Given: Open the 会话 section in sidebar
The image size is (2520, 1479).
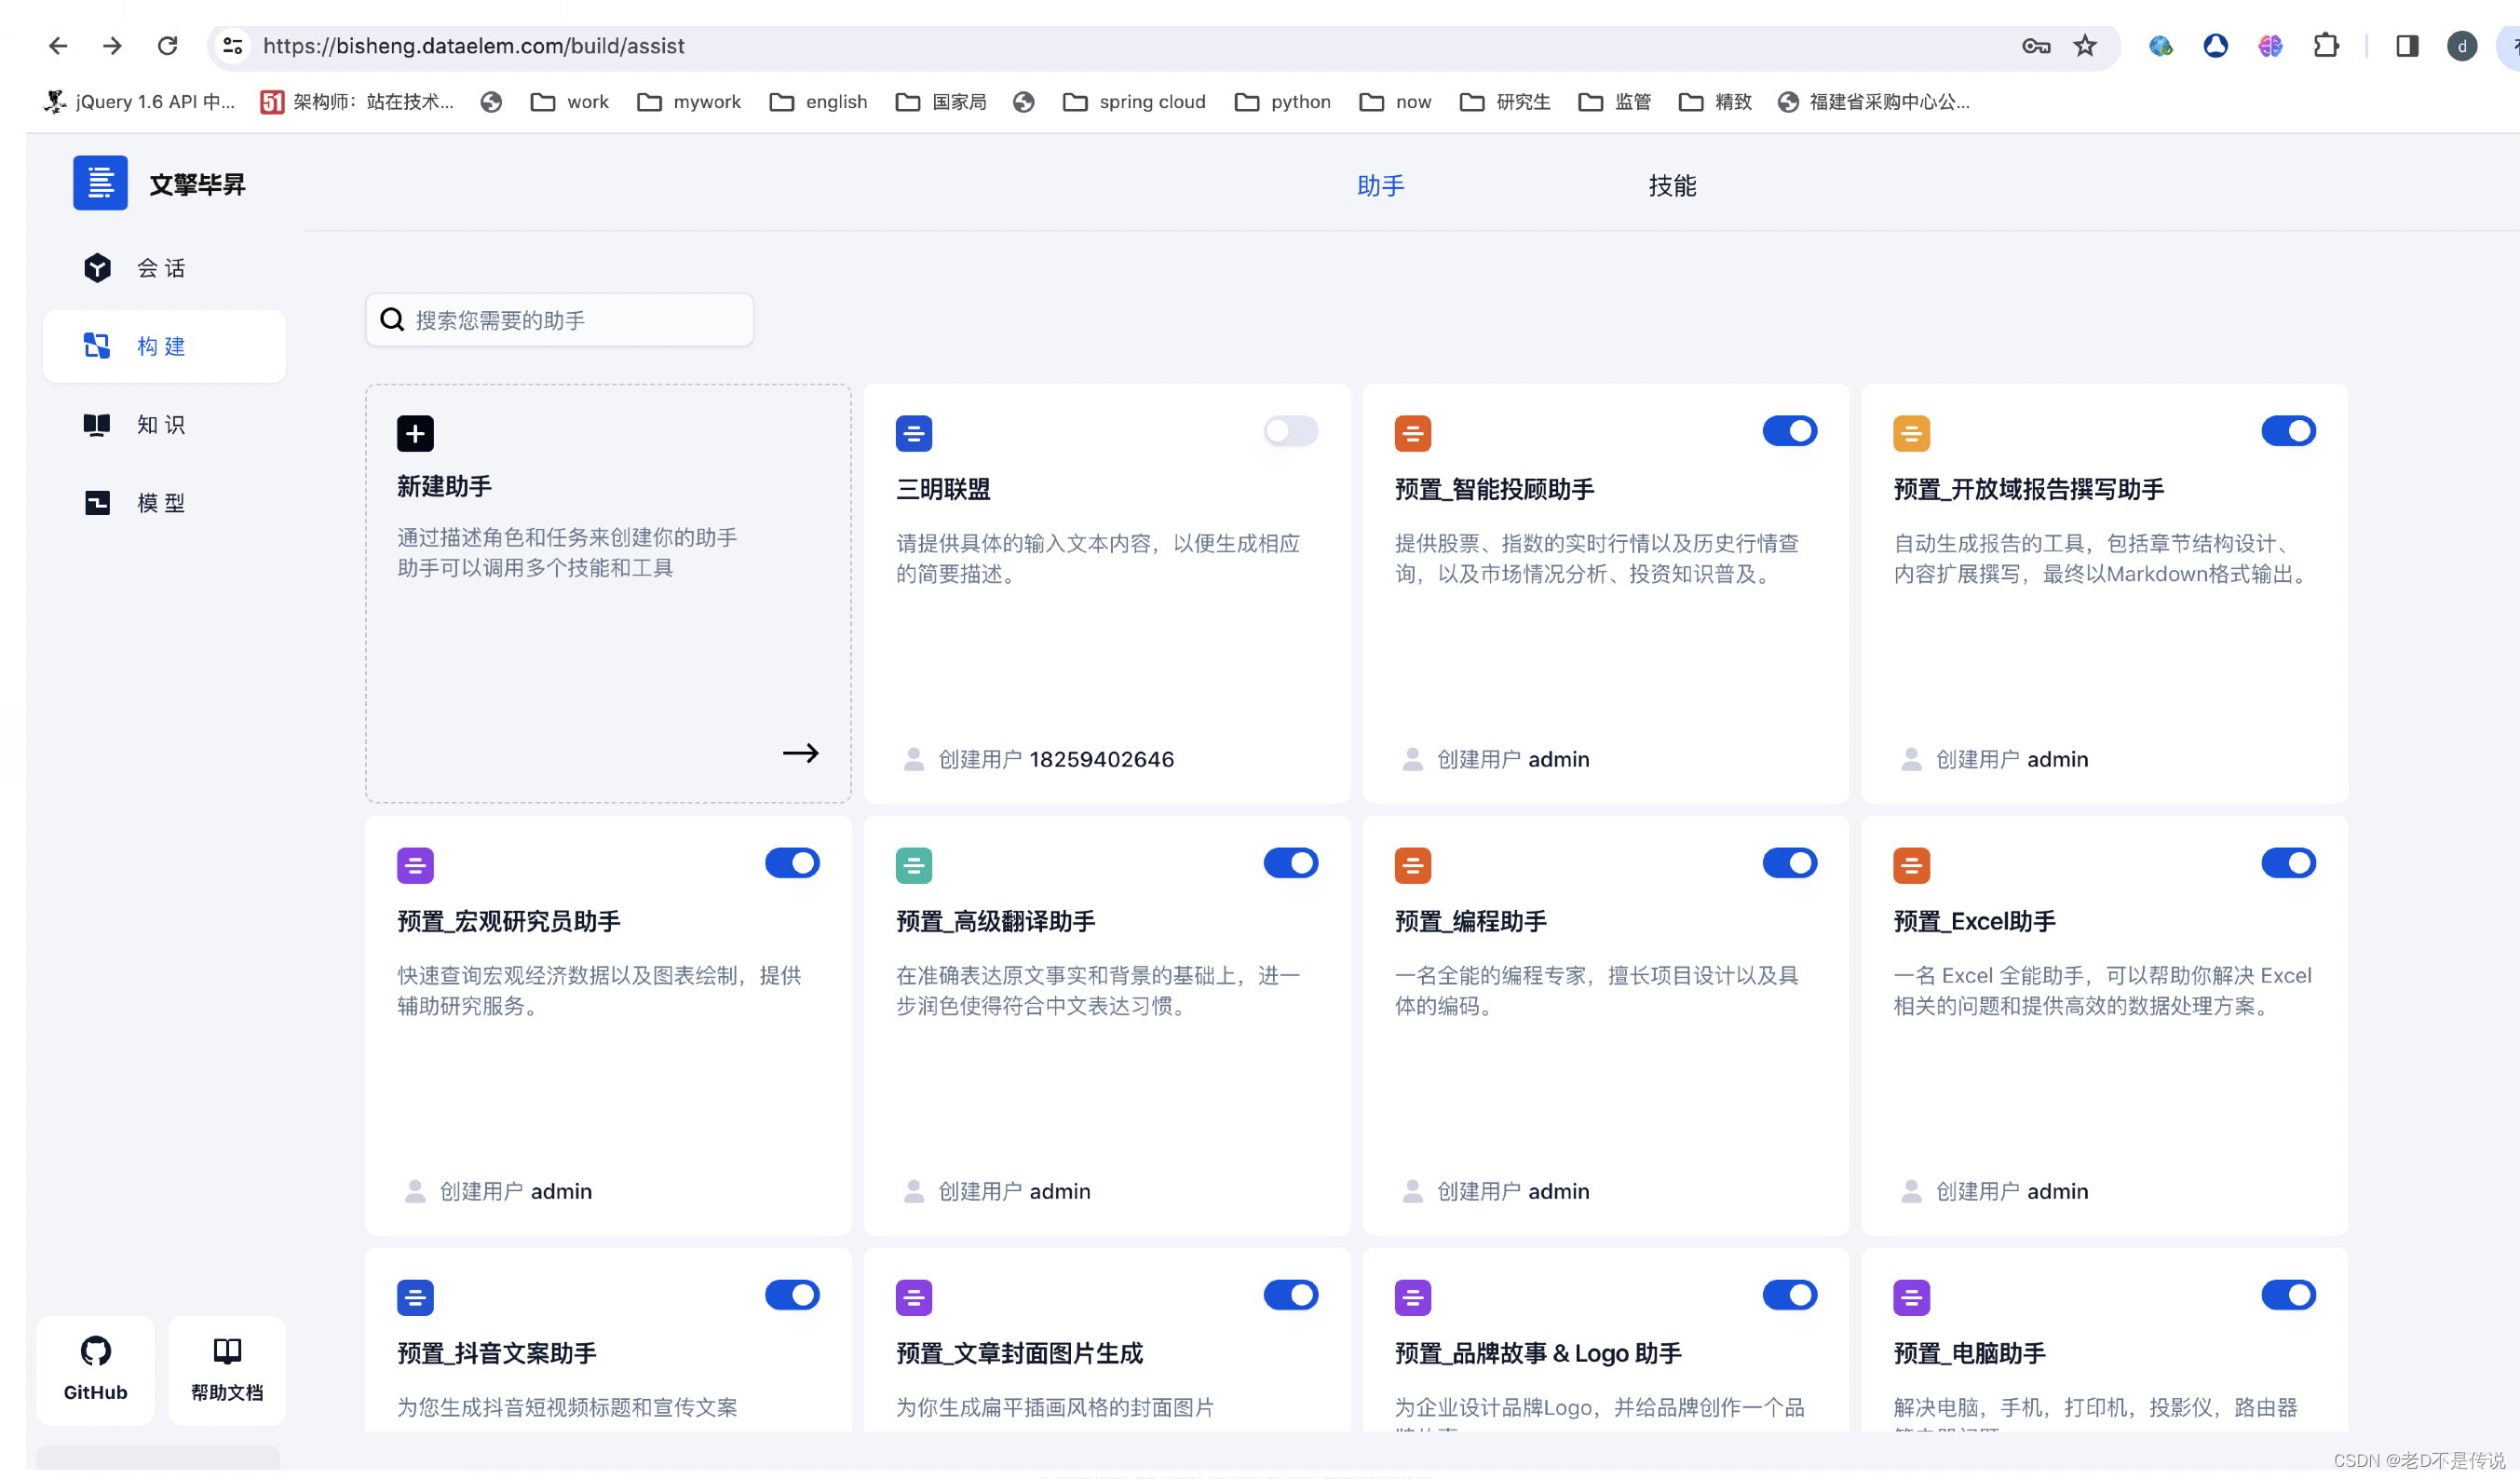Looking at the screenshot, I should click(x=164, y=268).
